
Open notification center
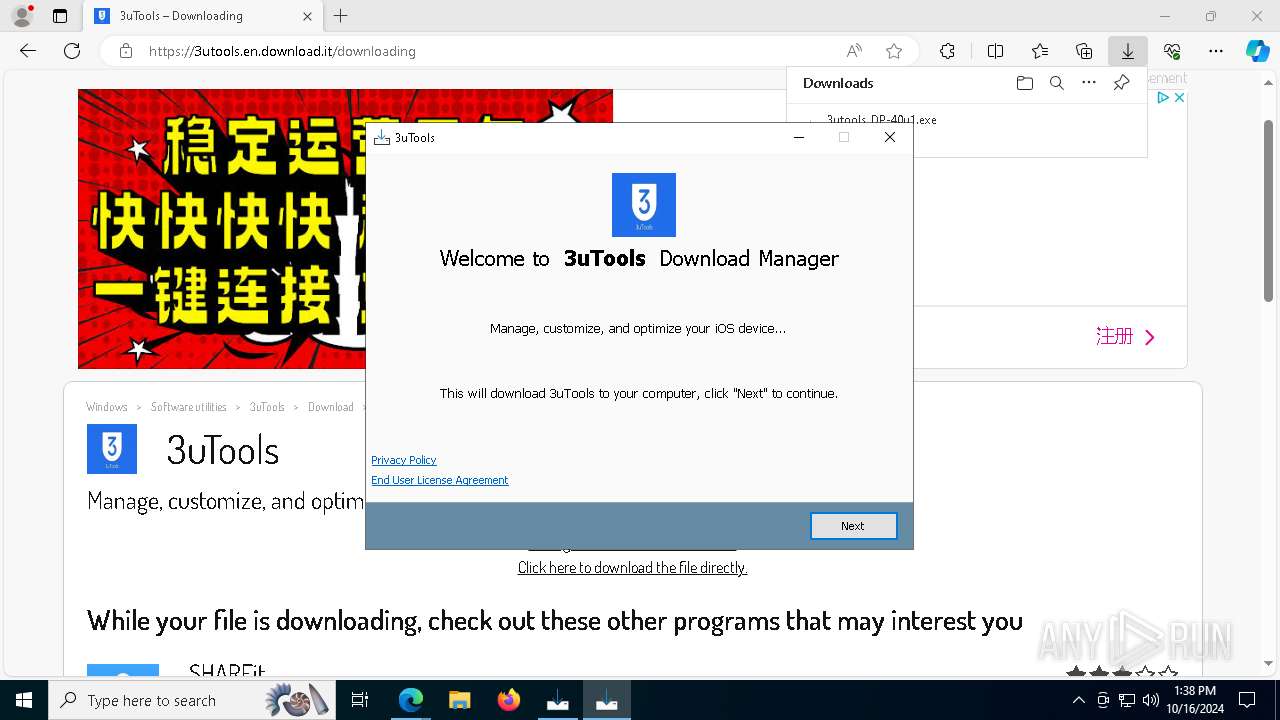point(1247,700)
